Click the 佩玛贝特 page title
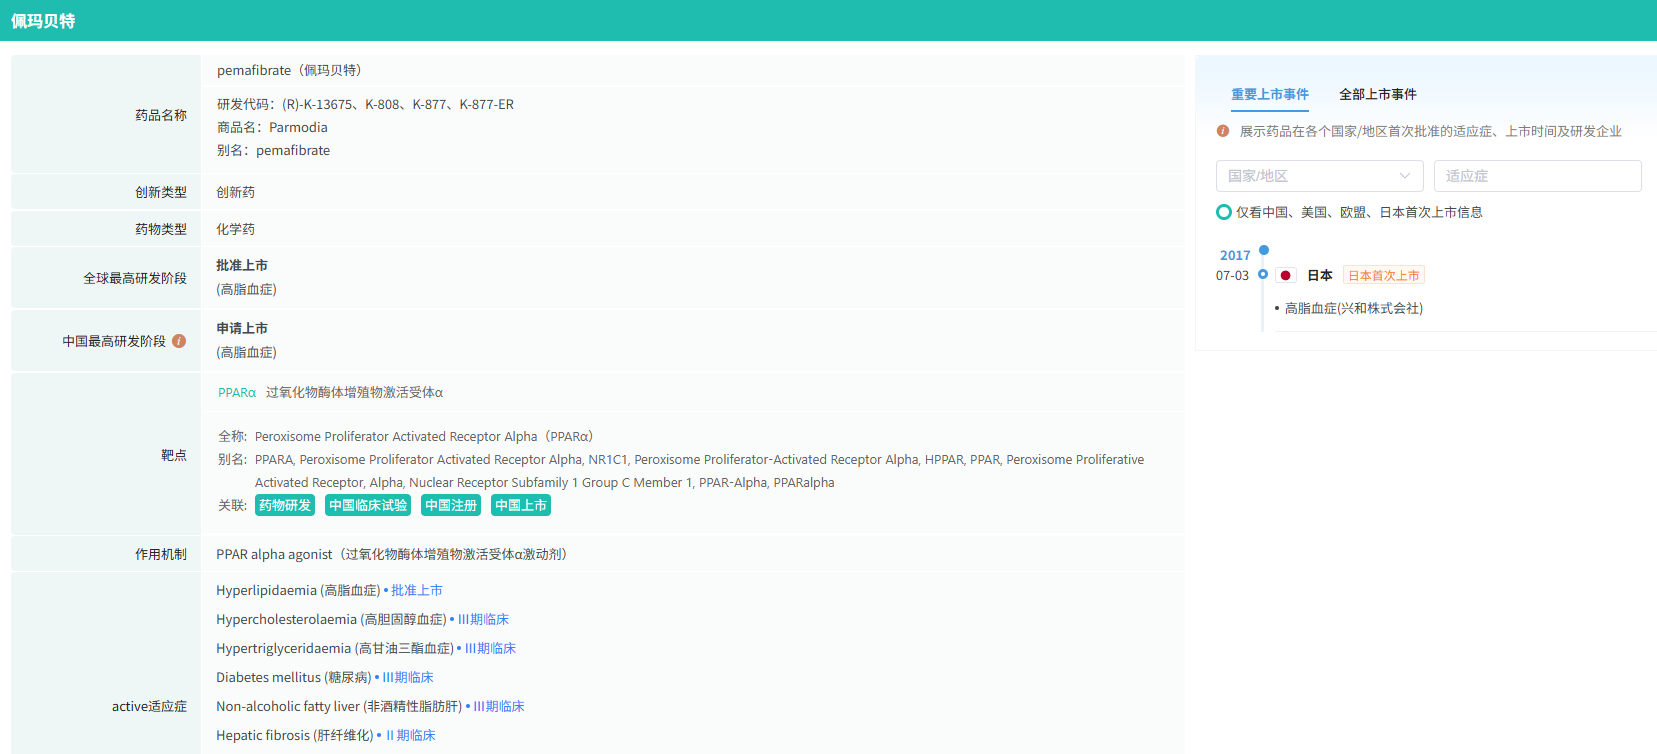 43,21
